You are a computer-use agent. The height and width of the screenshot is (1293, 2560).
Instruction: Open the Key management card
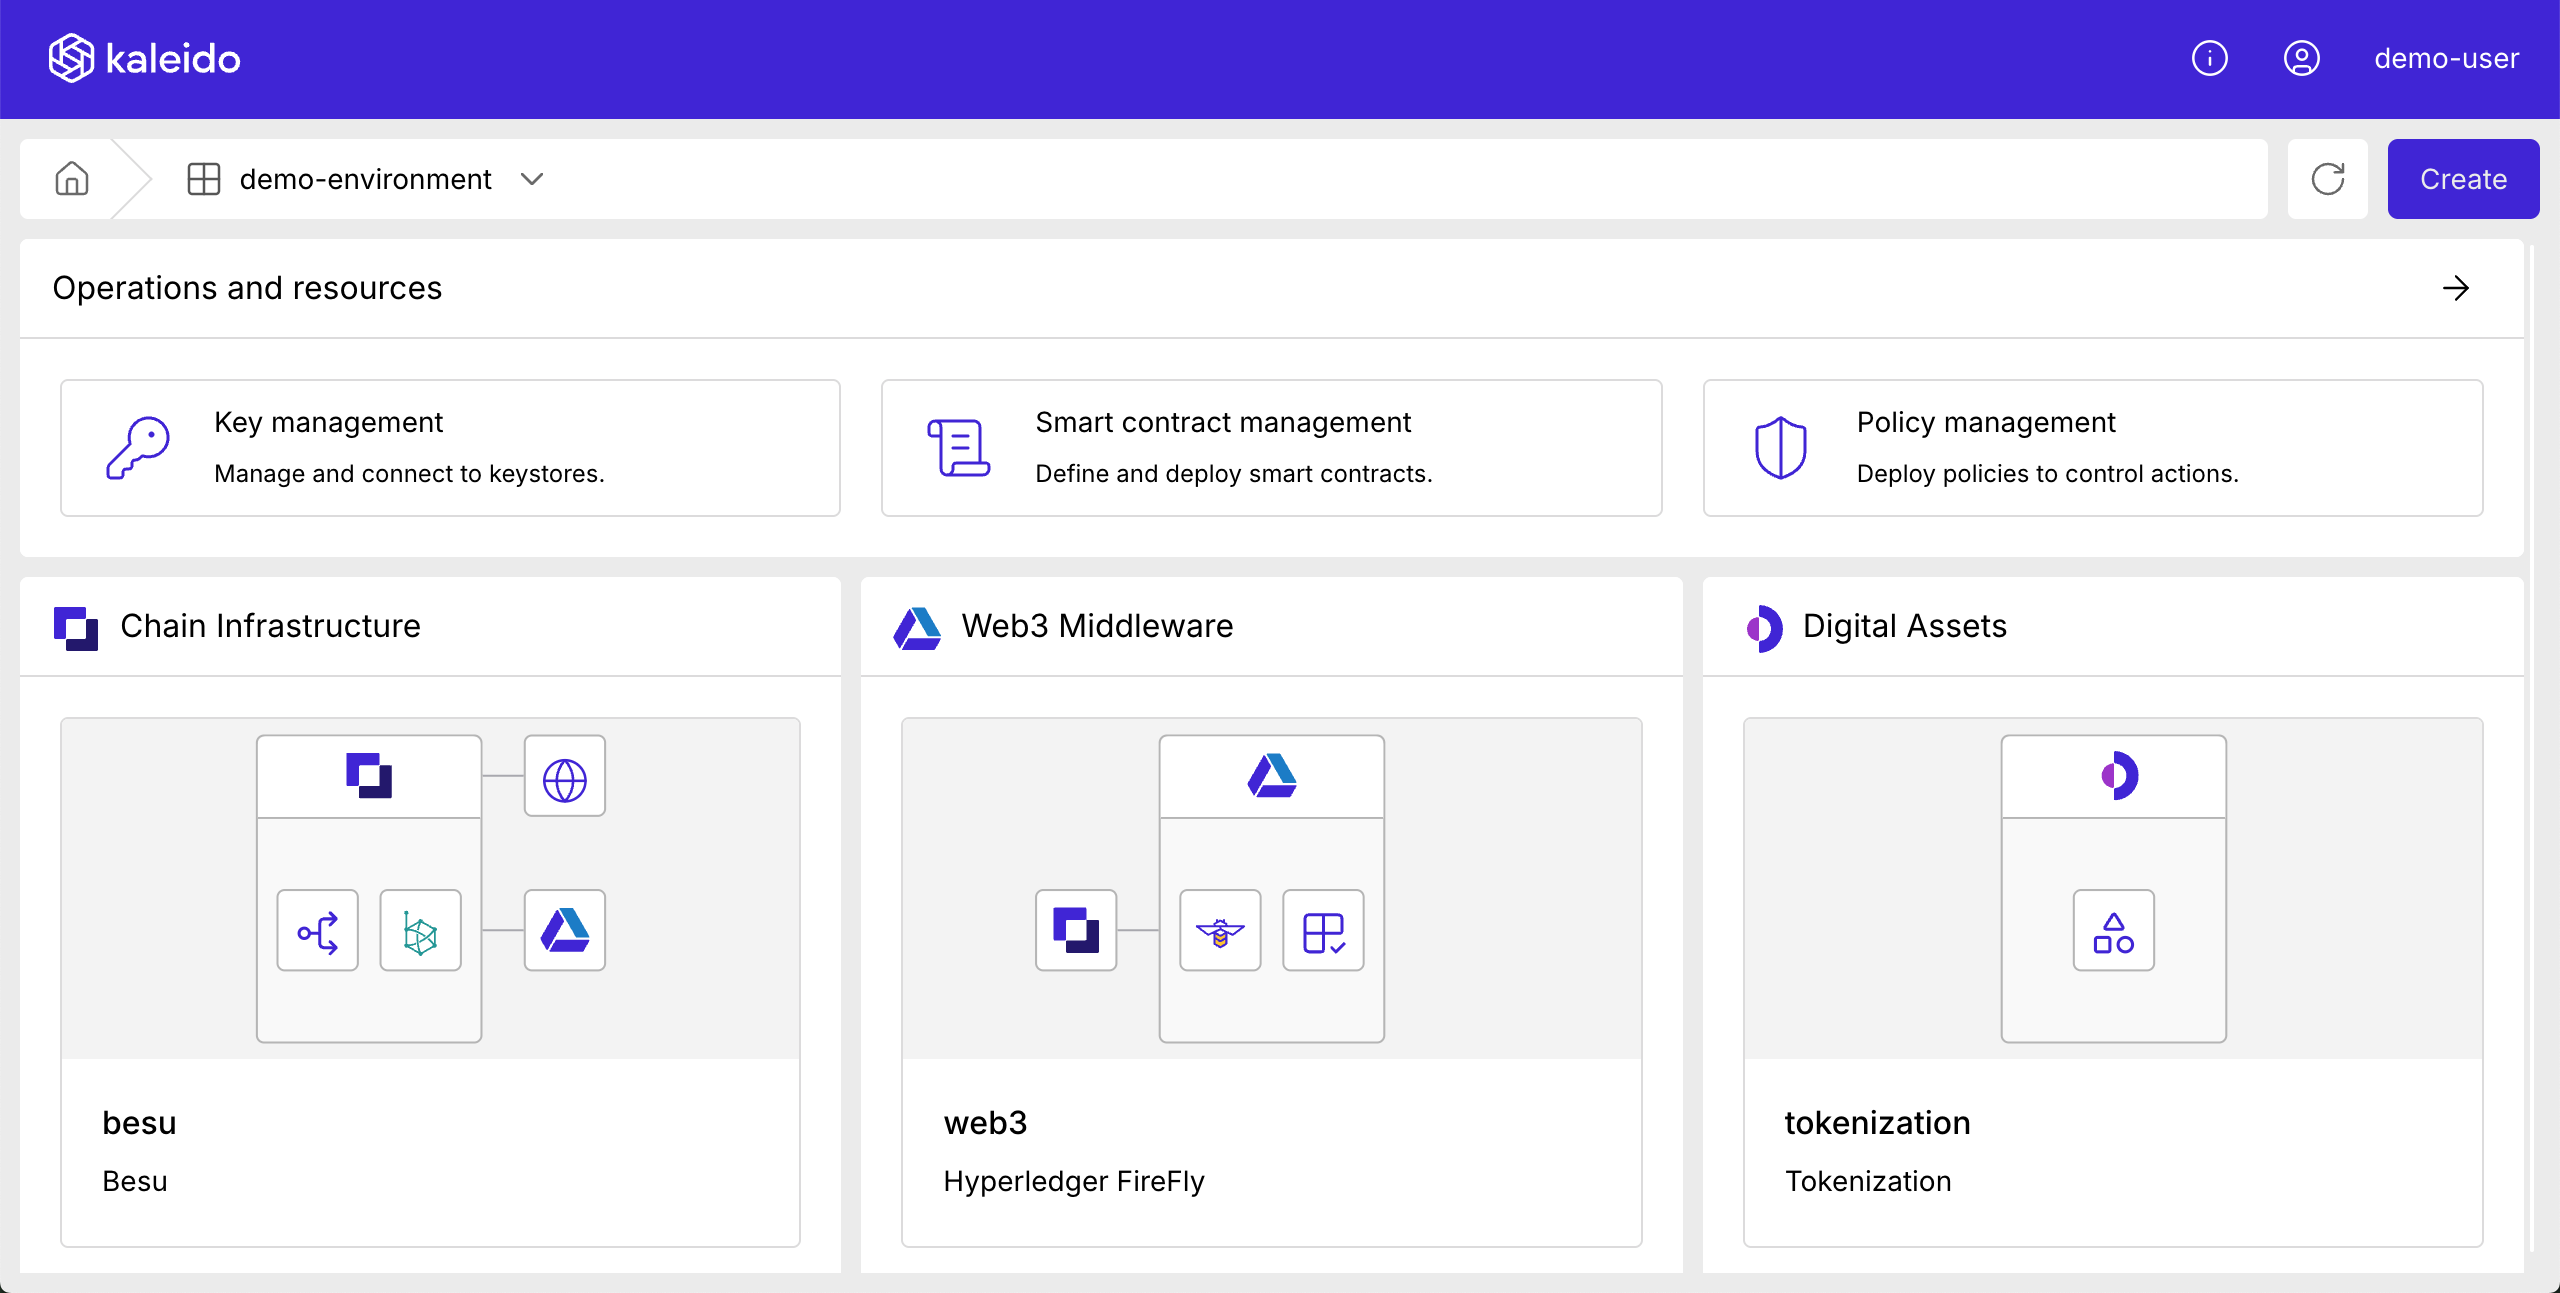(450, 448)
